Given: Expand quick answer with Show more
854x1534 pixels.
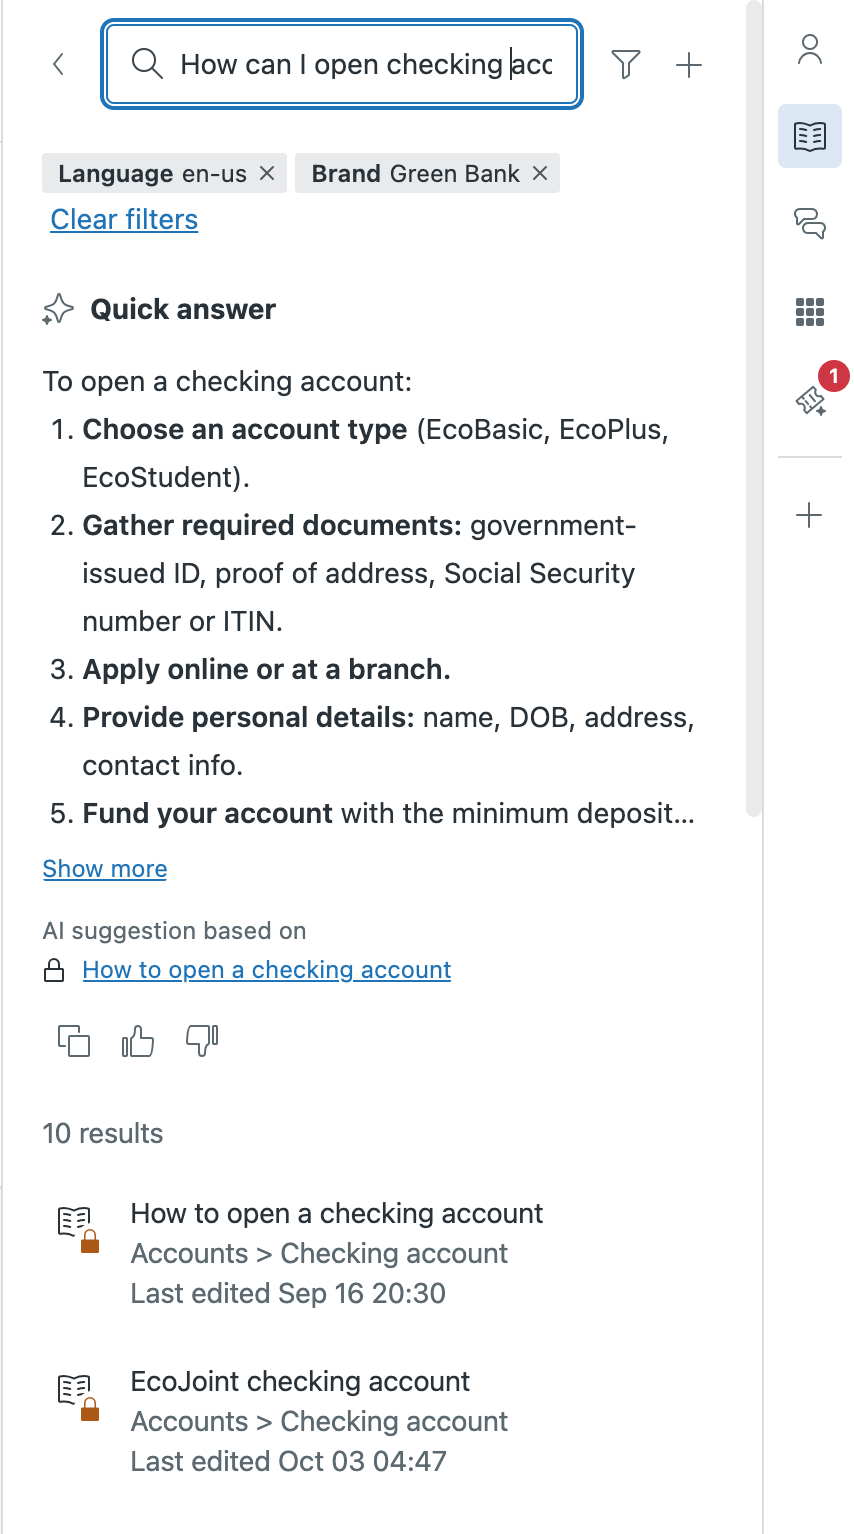Looking at the screenshot, I should (x=105, y=869).
